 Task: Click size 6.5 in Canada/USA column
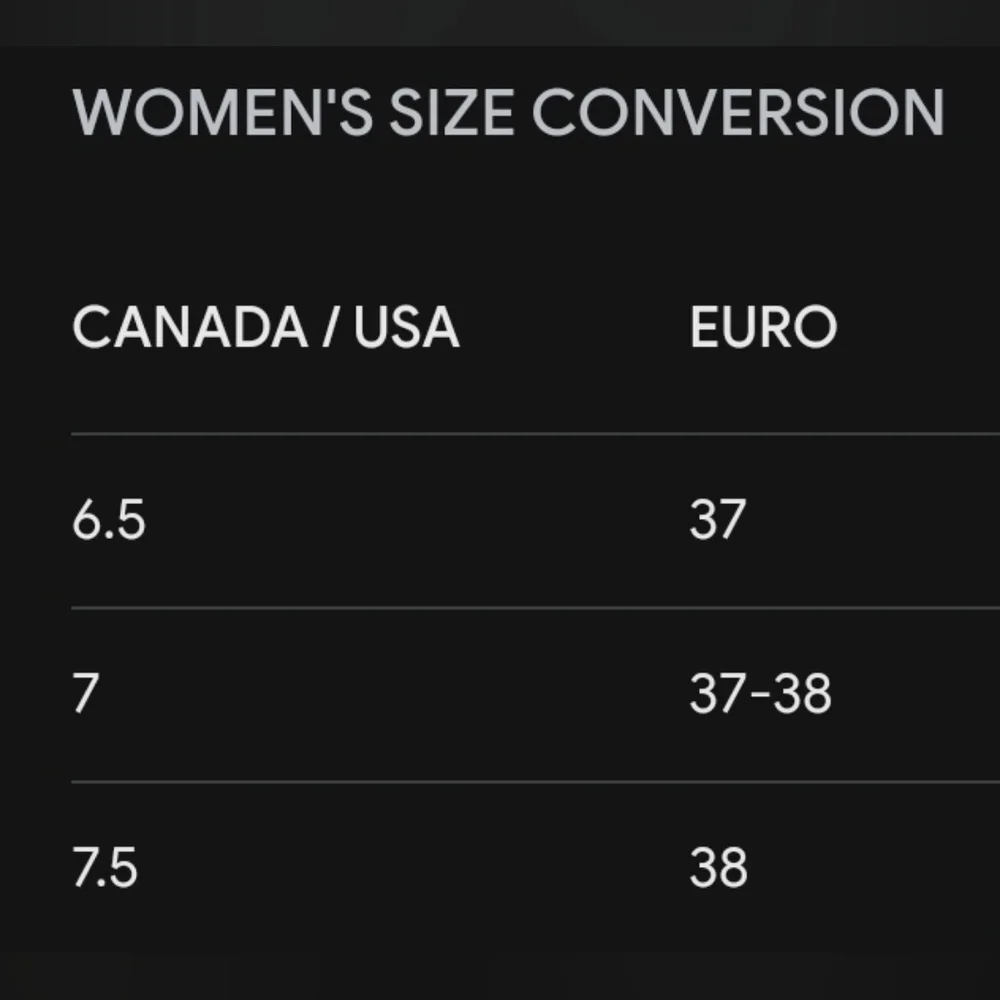point(109,520)
